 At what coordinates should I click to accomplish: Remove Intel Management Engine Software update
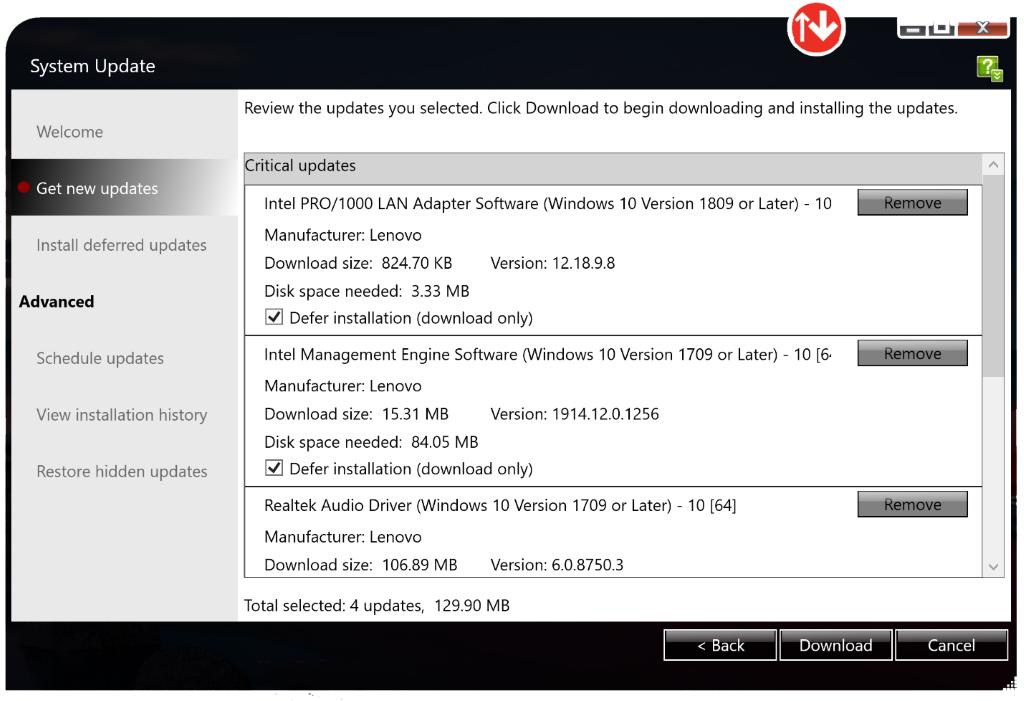[x=912, y=354]
